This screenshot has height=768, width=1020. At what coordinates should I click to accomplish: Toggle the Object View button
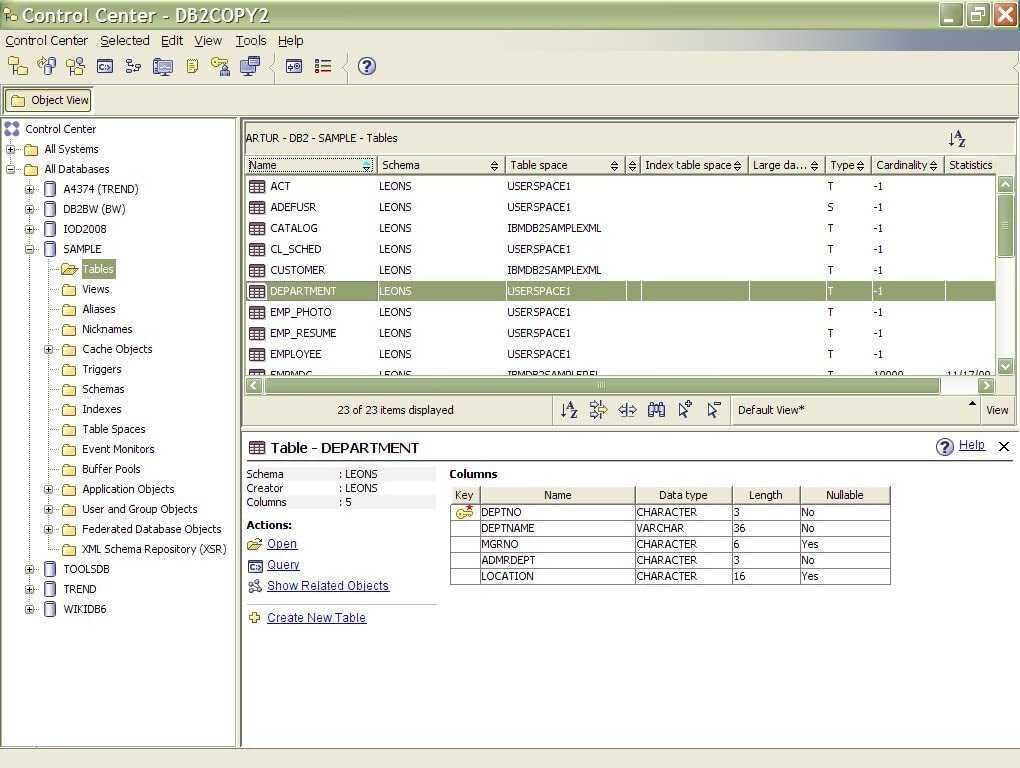[x=49, y=100]
